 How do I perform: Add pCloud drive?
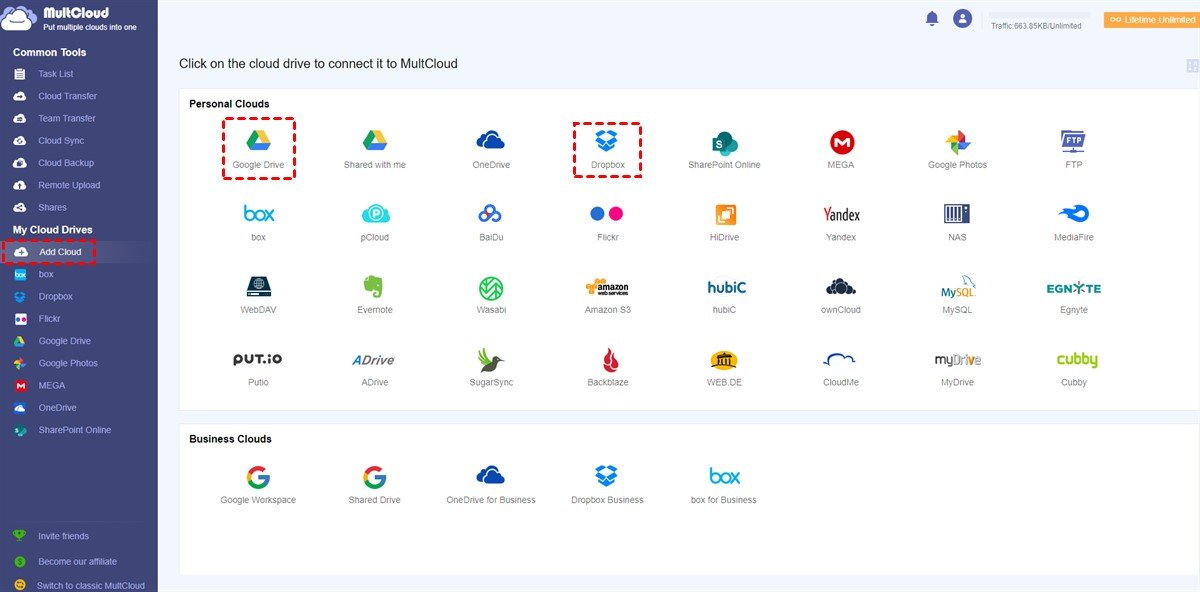(x=375, y=222)
